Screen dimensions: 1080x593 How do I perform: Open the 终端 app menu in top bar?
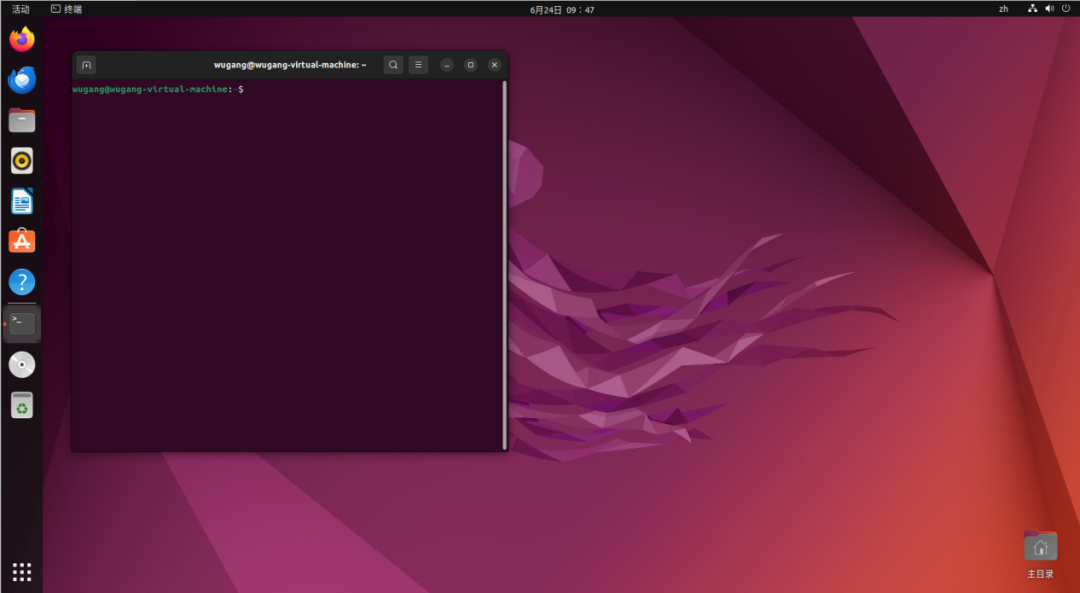click(x=67, y=9)
